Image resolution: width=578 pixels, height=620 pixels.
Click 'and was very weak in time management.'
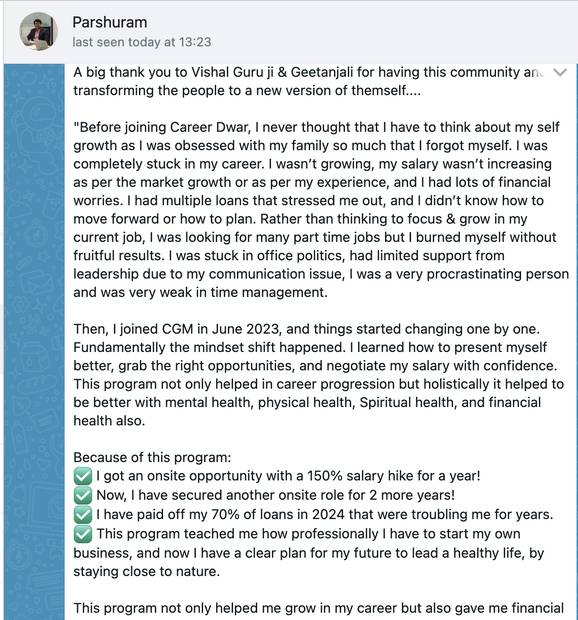(x=200, y=292)
